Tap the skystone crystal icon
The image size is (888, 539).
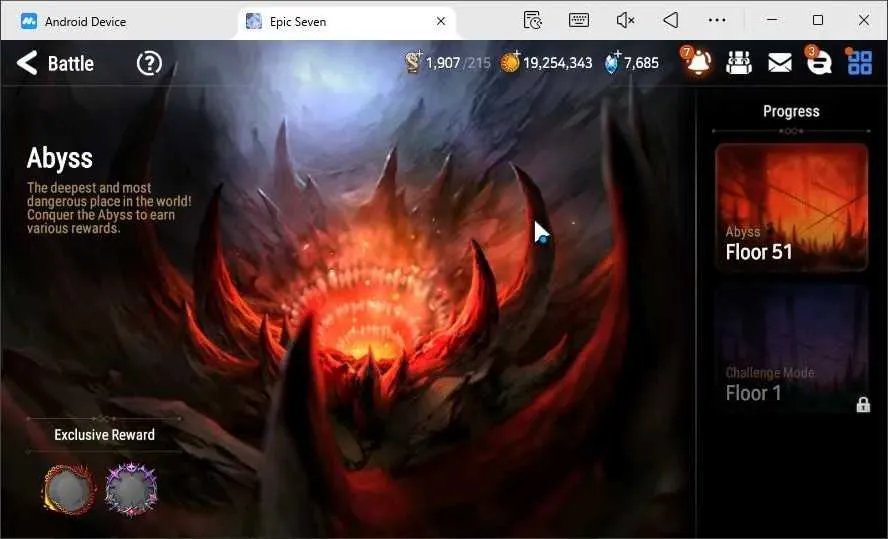pos(612,62)
